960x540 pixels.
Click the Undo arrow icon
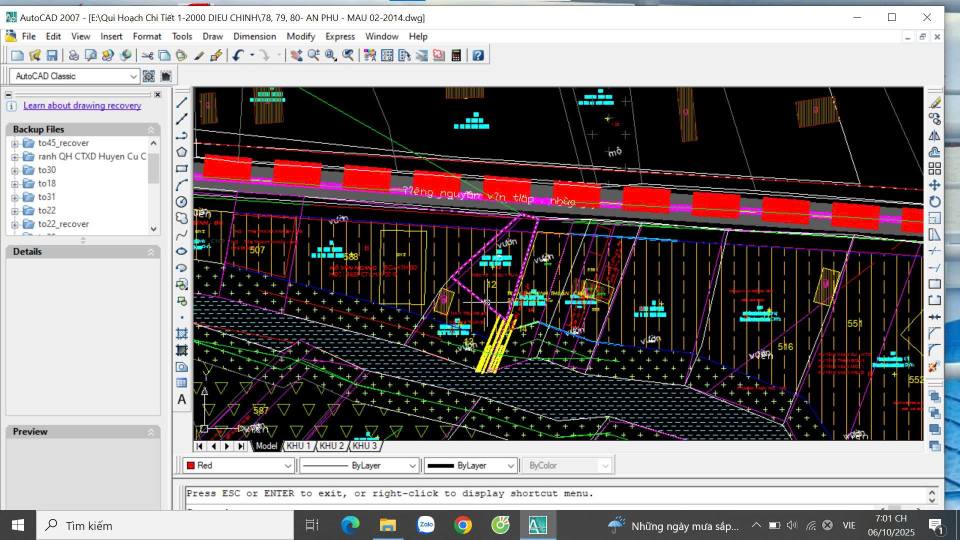point(238,55)
